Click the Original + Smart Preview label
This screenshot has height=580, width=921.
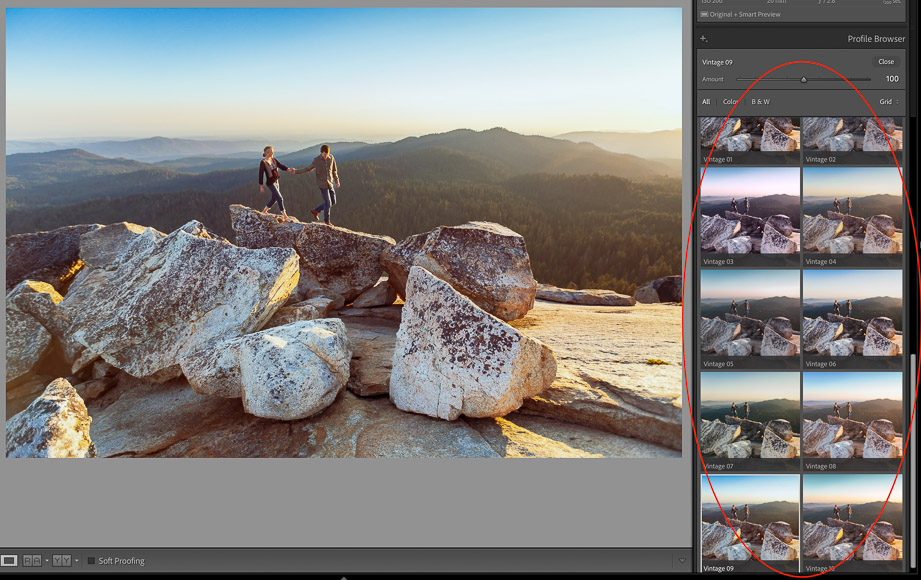(745, 14)
